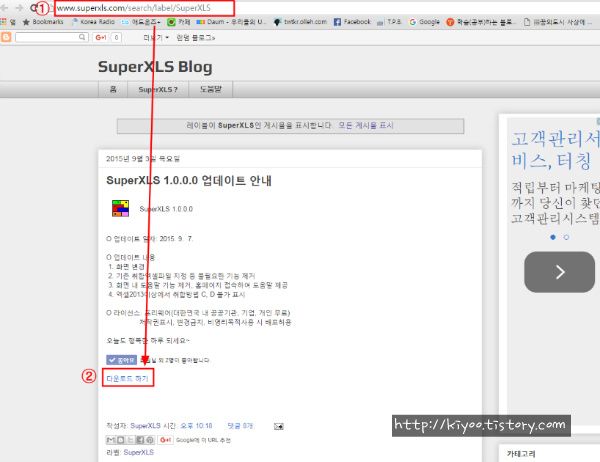Image resolution: width=600 pixels, height=462 pixels.
Task: Click the browser back arrow
Action: click(x=4, y=8)
